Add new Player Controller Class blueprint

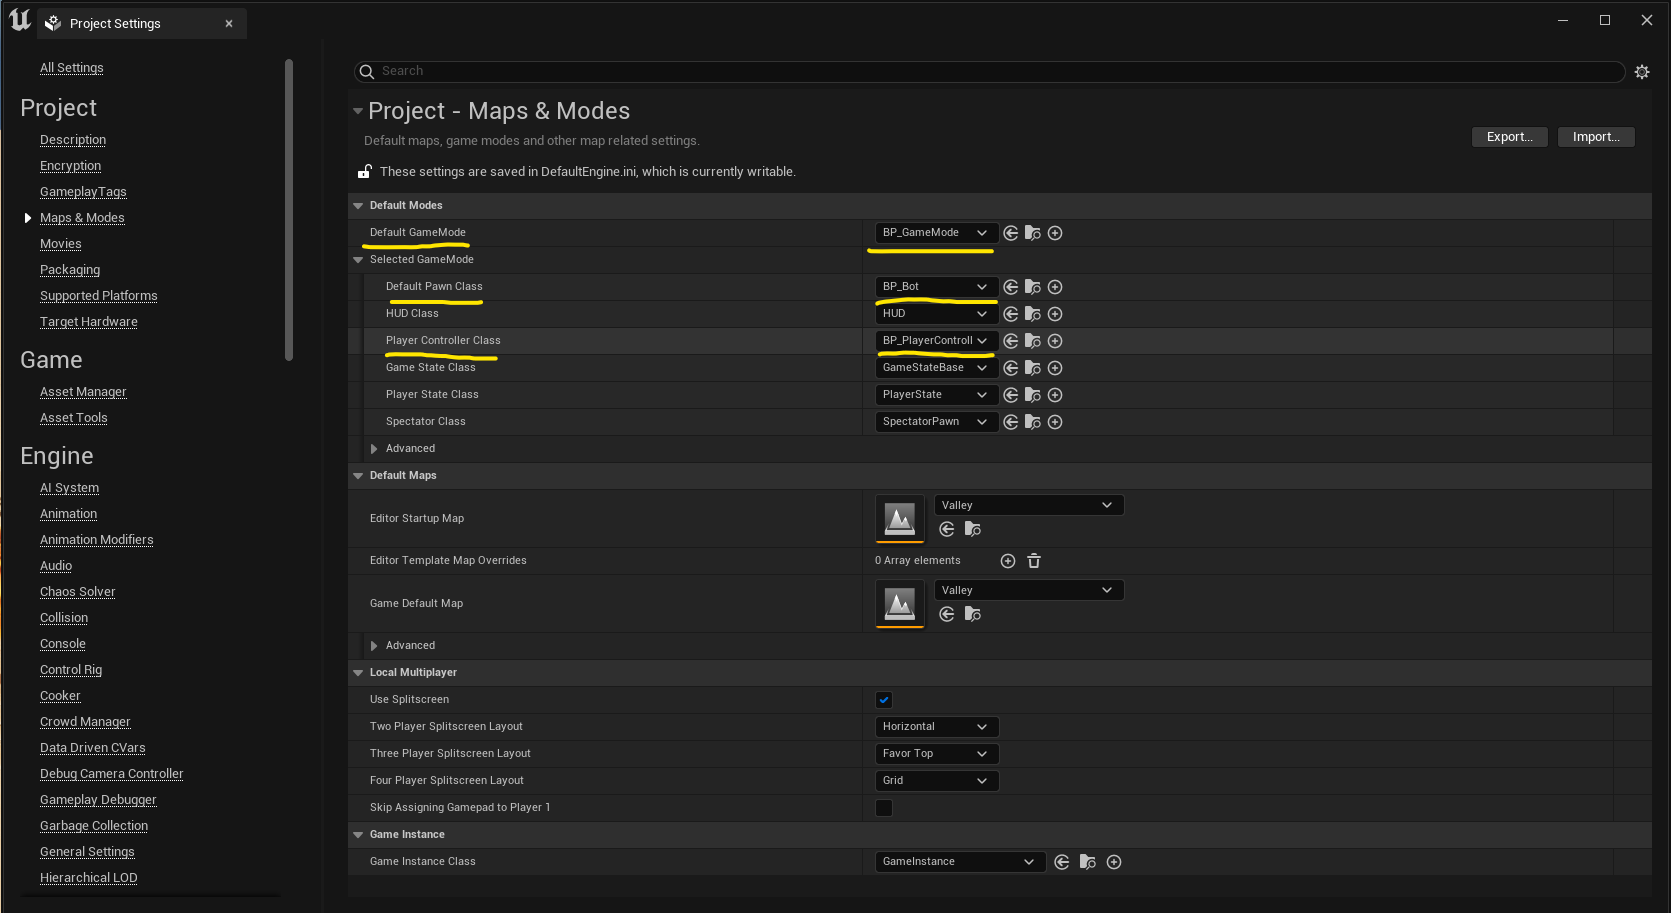(x=1055, y=341)
